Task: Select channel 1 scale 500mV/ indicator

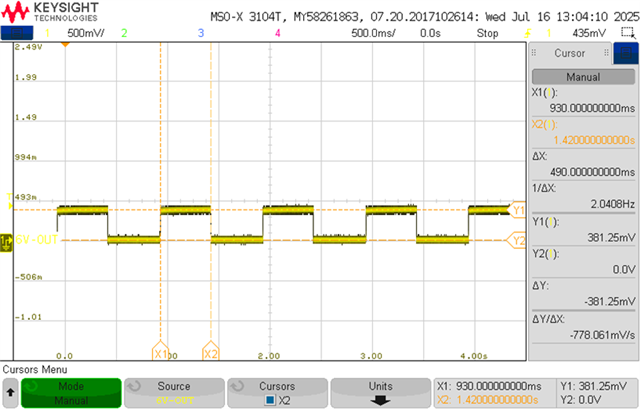Action: [85, 33]
